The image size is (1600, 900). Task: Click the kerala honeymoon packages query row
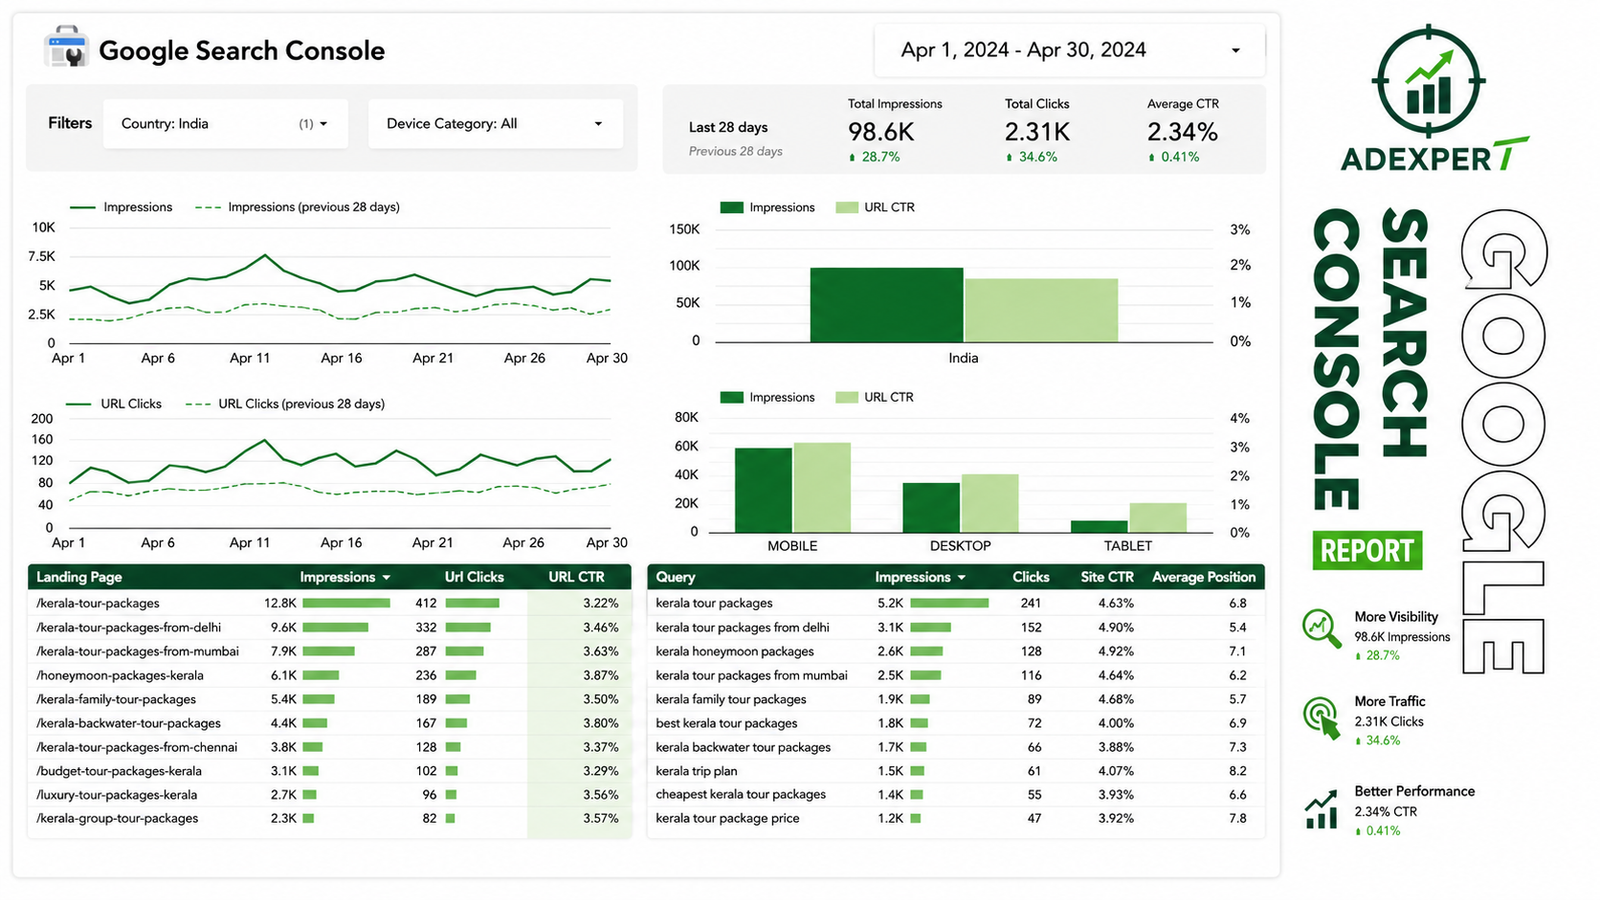pos(956,651)
